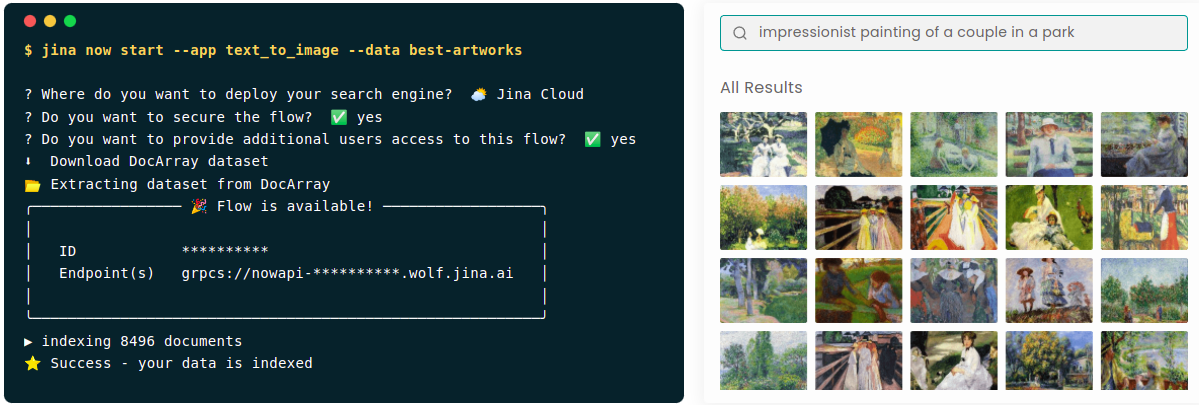Click the masked ID value asterisks

coord(225,251)
